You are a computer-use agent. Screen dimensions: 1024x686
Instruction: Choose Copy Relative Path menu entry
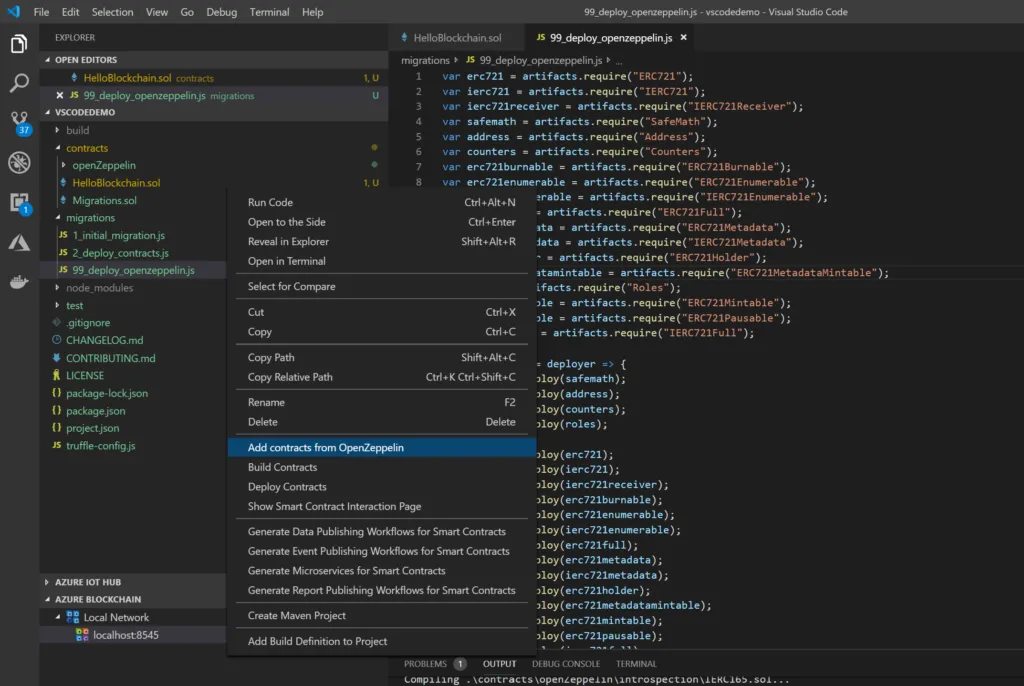coord(381,377)
